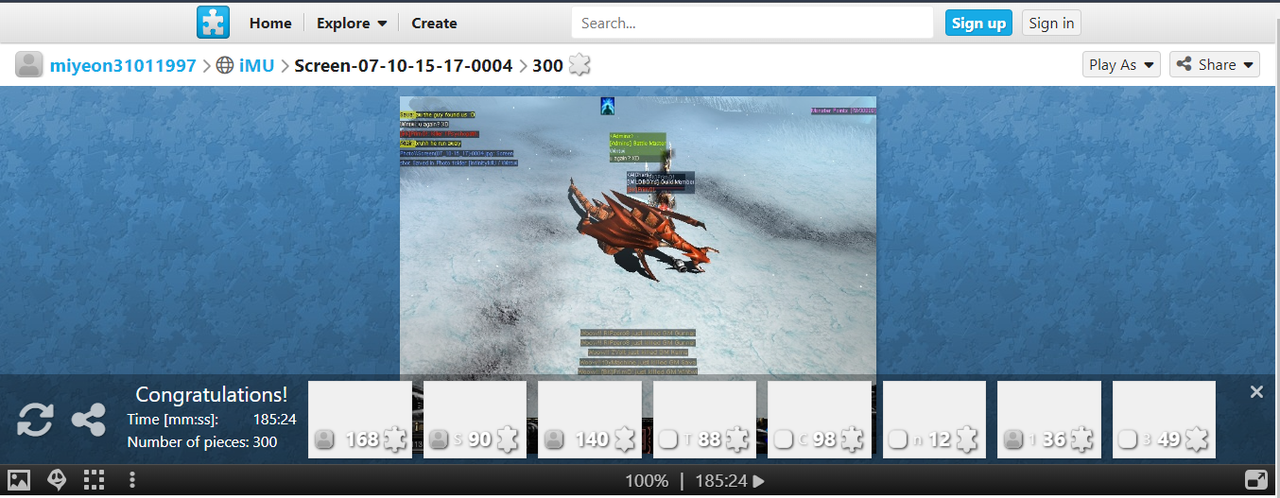Open the three-dot more options menu

click(132, 480)
